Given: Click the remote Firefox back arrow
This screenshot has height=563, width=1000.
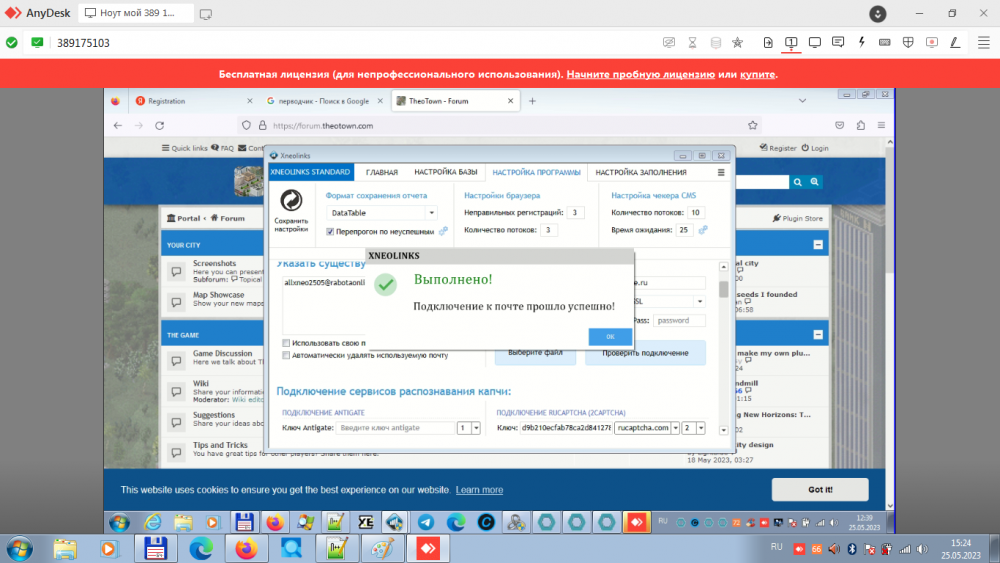Looking at the screenshot, I should click(x=118, y=126).
